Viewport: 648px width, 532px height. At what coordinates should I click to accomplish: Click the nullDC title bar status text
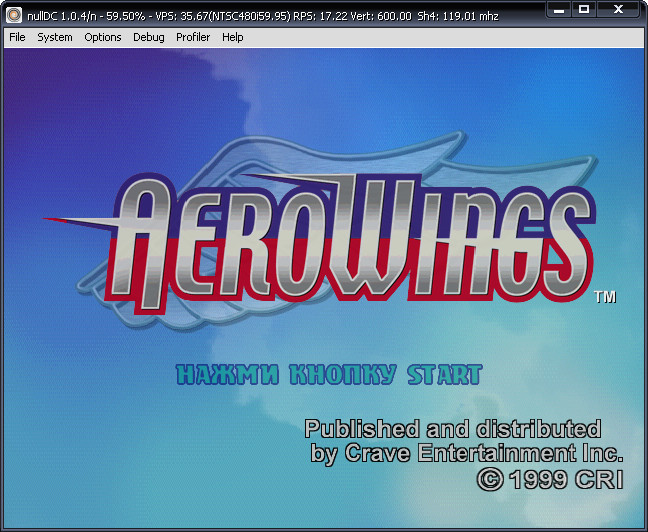263,16
